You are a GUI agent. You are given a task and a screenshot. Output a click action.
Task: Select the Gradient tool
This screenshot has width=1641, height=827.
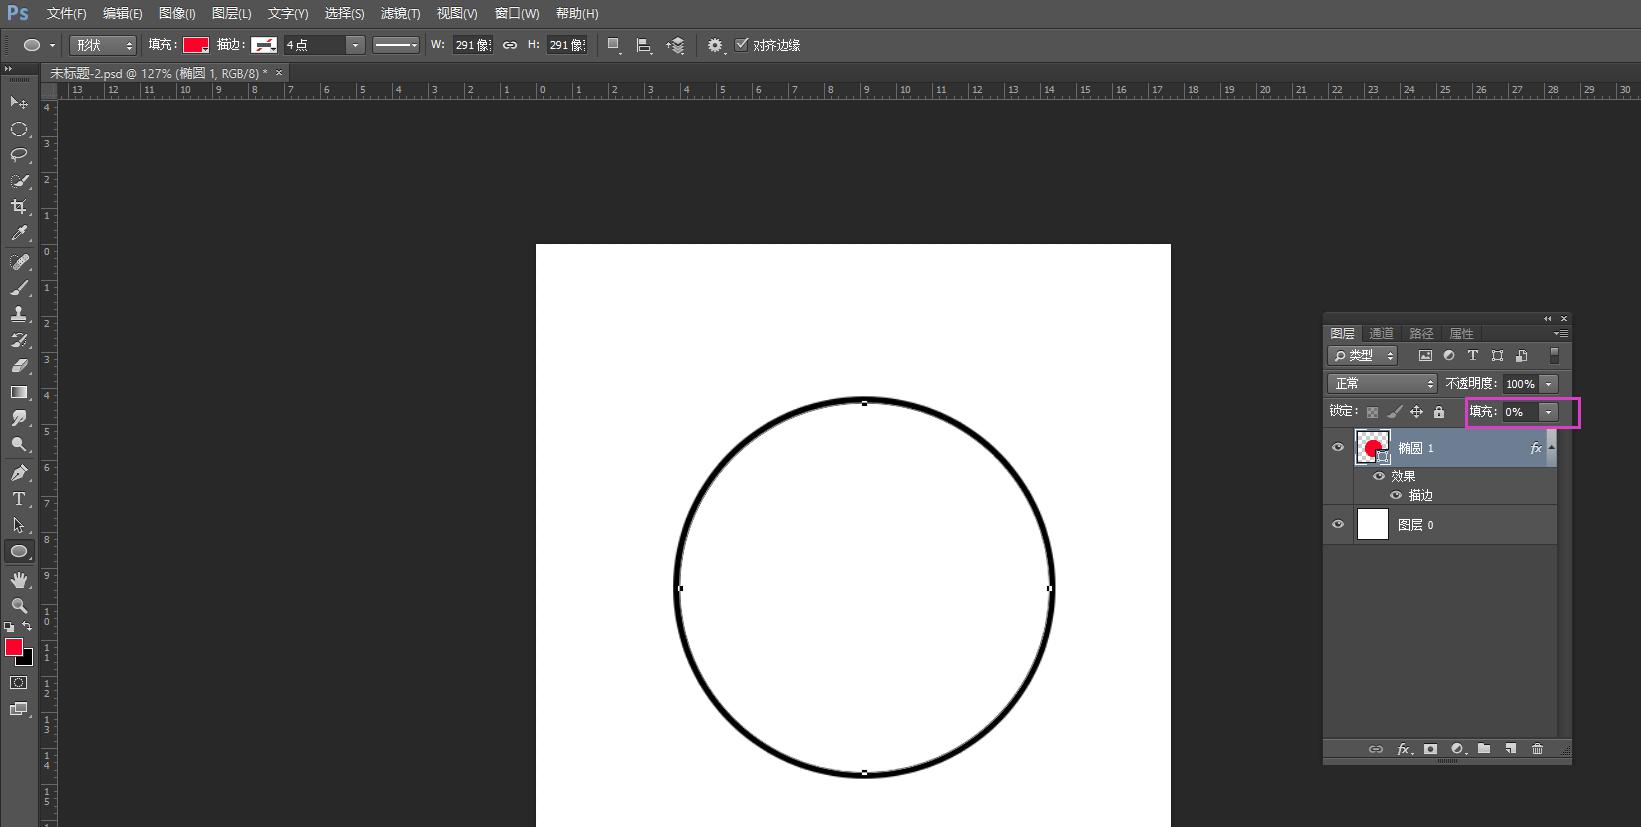(18, 392)
